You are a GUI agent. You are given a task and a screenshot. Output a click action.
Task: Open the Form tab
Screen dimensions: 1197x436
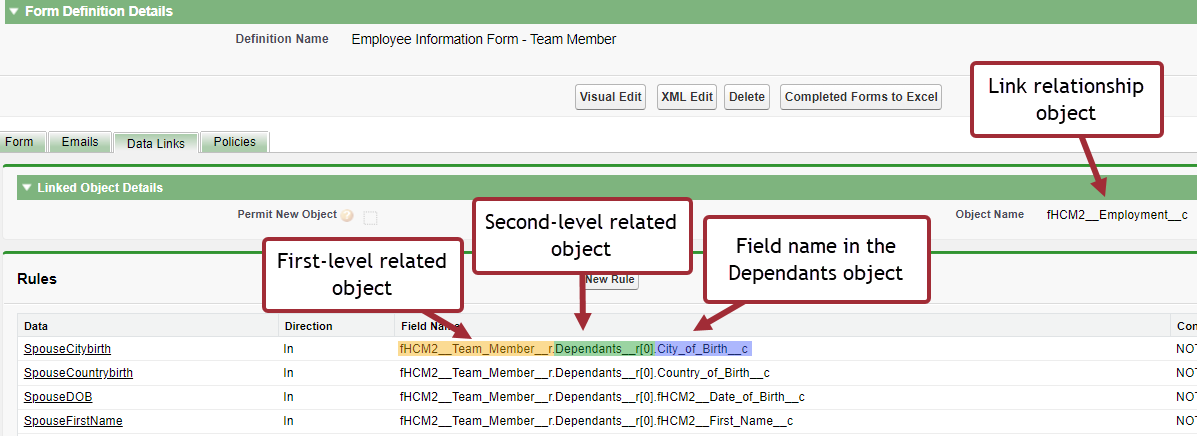coord(19,142)
